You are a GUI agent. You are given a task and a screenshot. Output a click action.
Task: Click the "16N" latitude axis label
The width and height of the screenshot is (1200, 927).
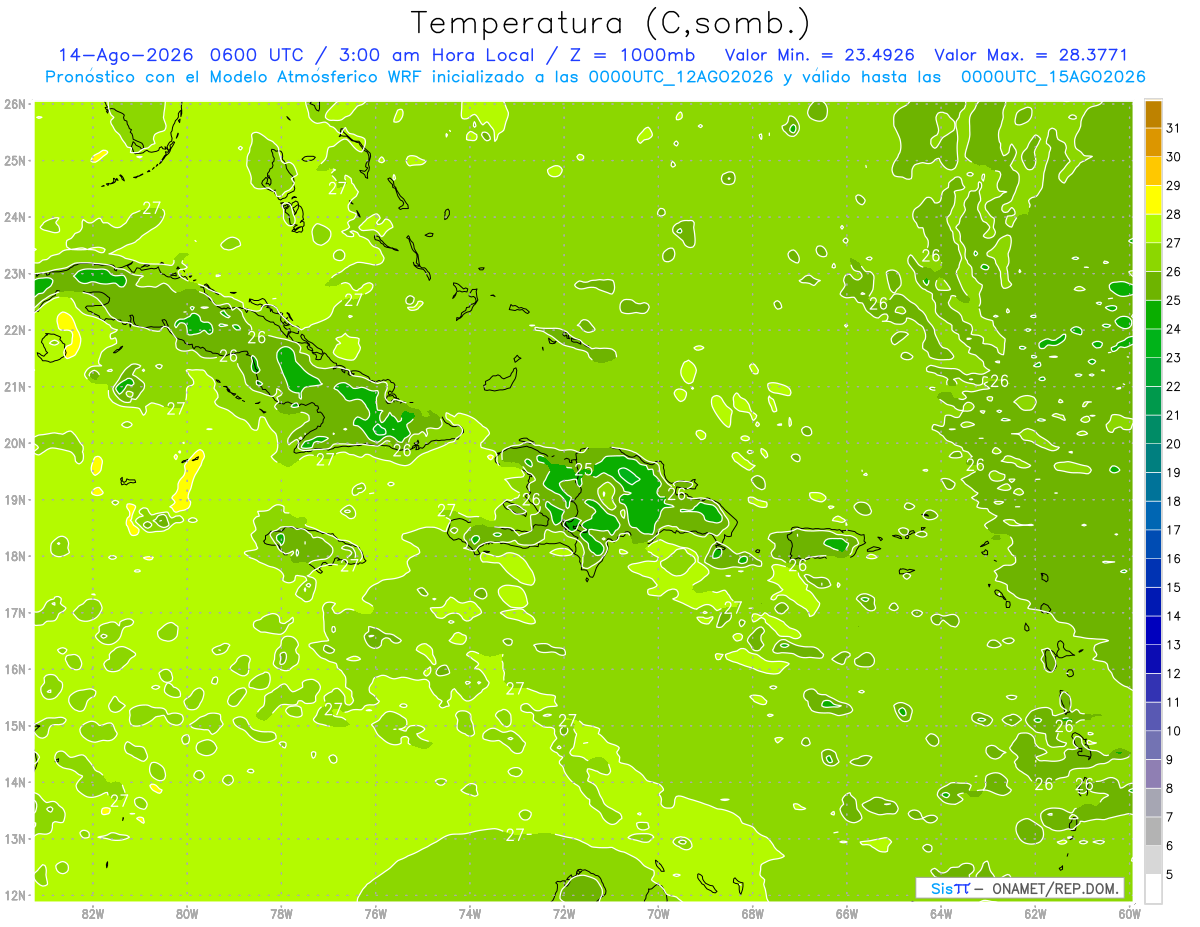[x=15, y=669]
